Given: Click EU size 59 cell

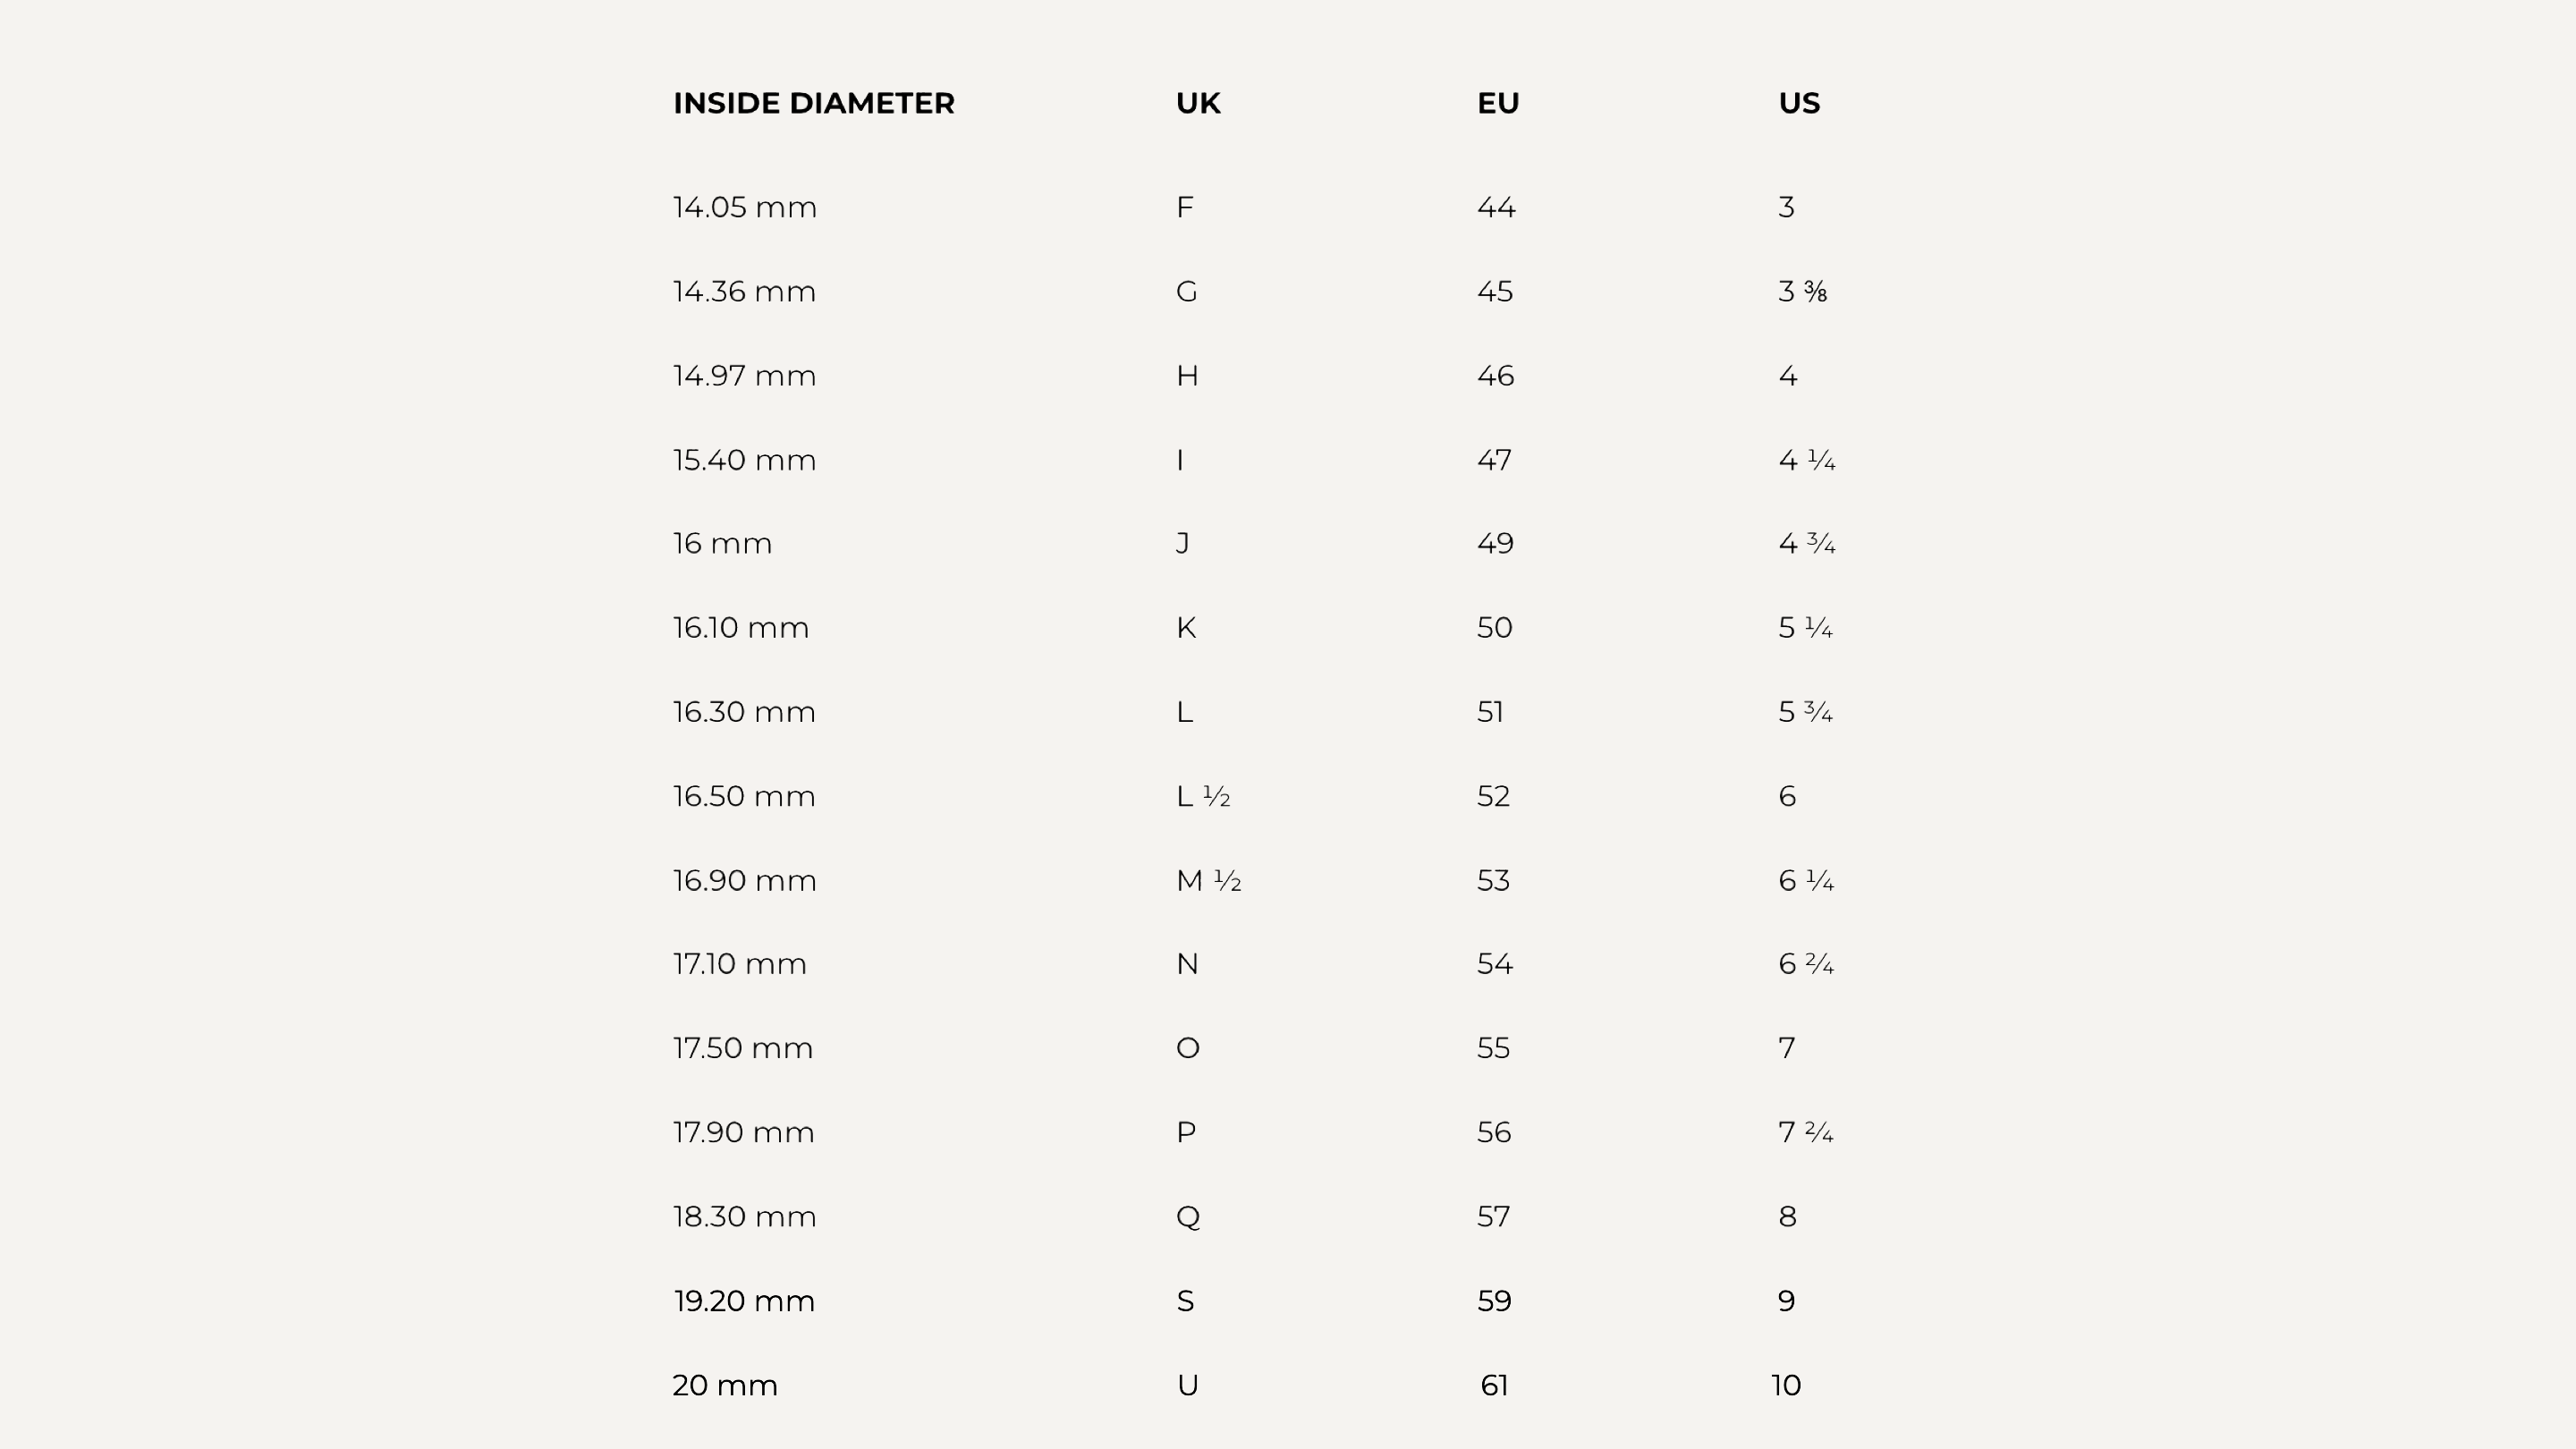Looking at the screenshot, I should [x=1494, y=1301].
